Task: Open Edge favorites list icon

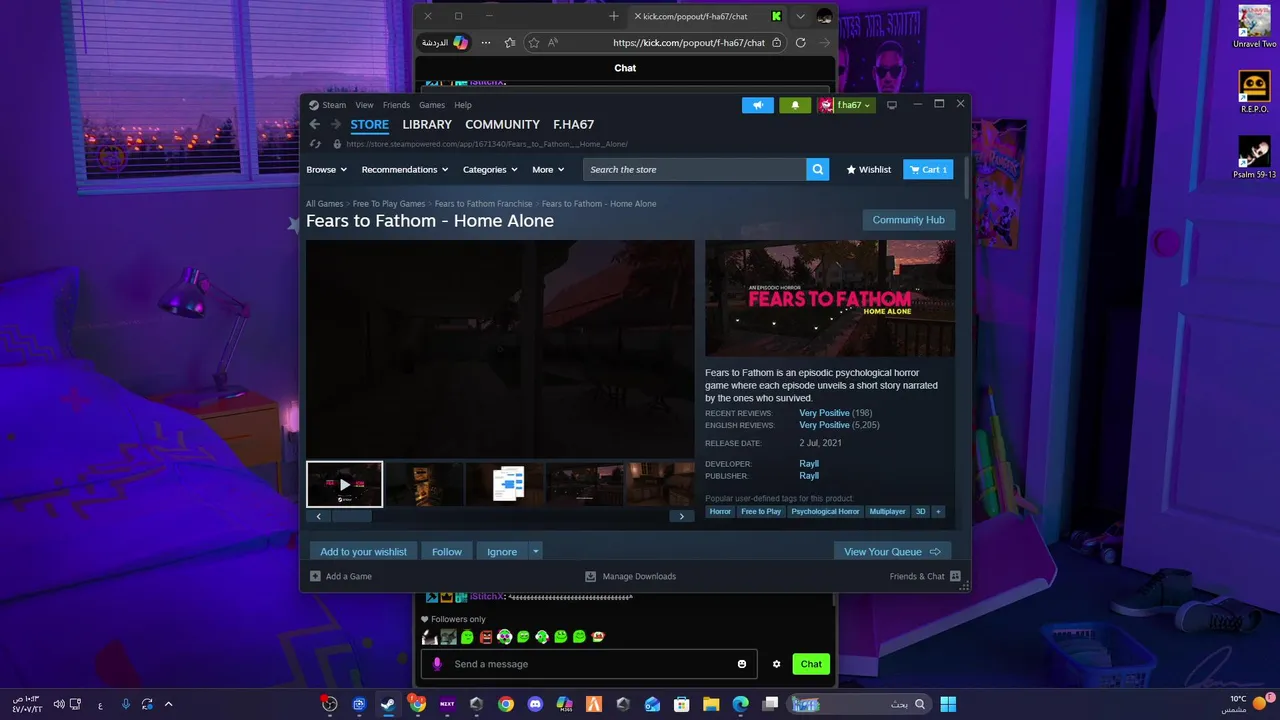Action: [x=510, y=43]
